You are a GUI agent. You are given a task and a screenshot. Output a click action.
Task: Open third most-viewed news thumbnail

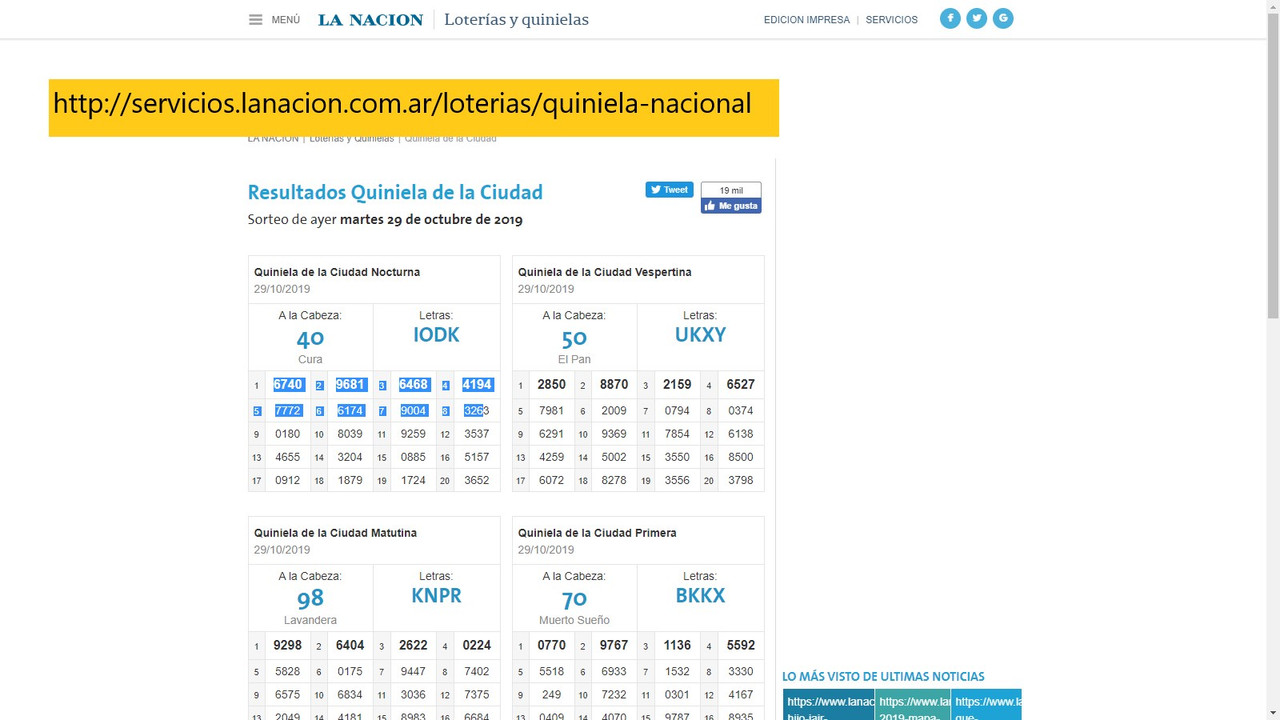[x=986, y=704]
